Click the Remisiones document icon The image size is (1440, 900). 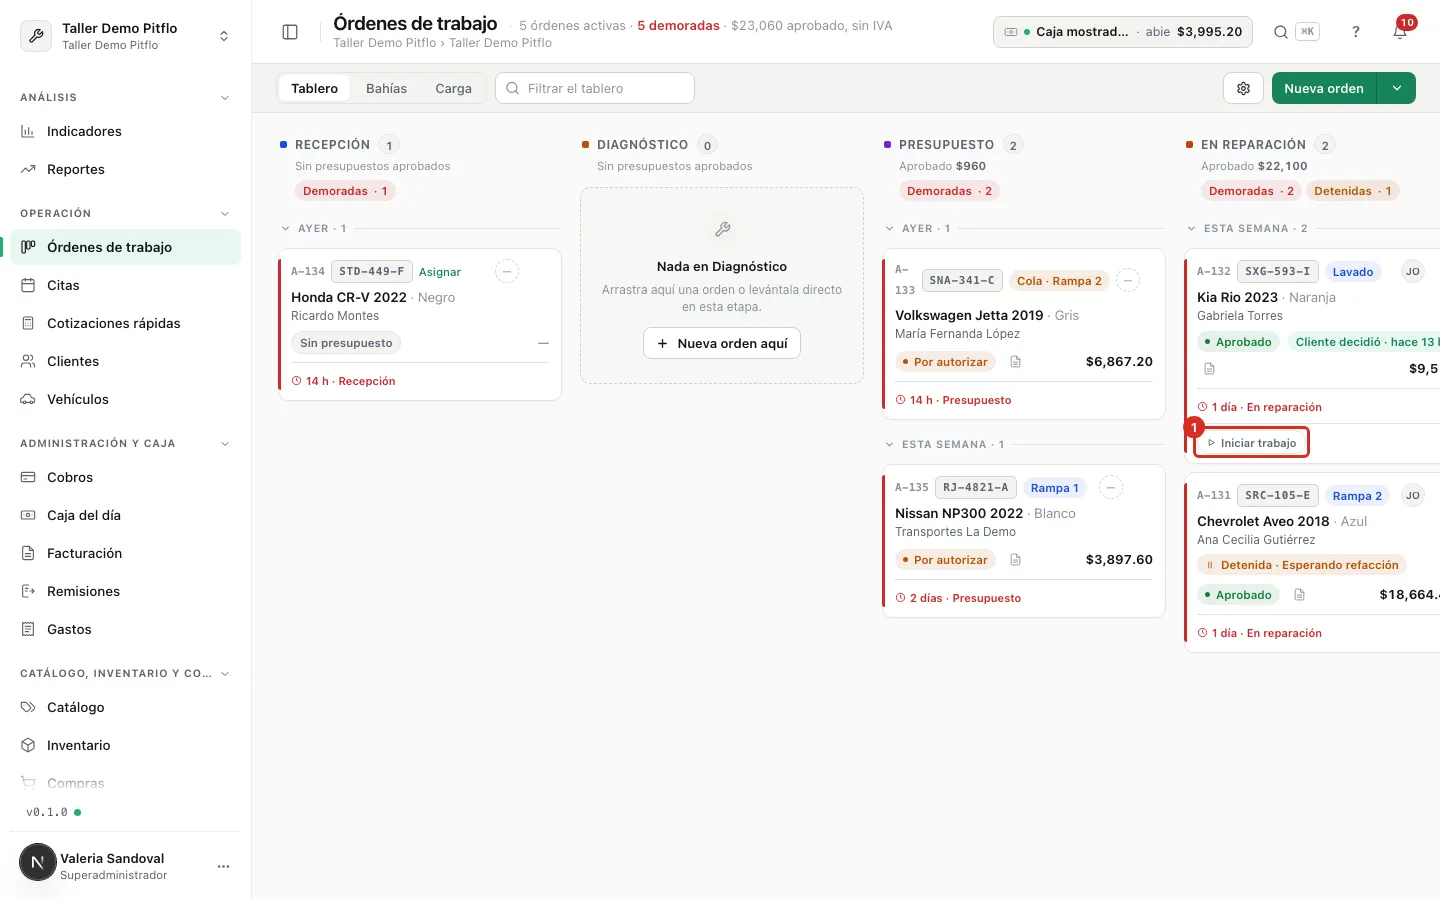28,591
